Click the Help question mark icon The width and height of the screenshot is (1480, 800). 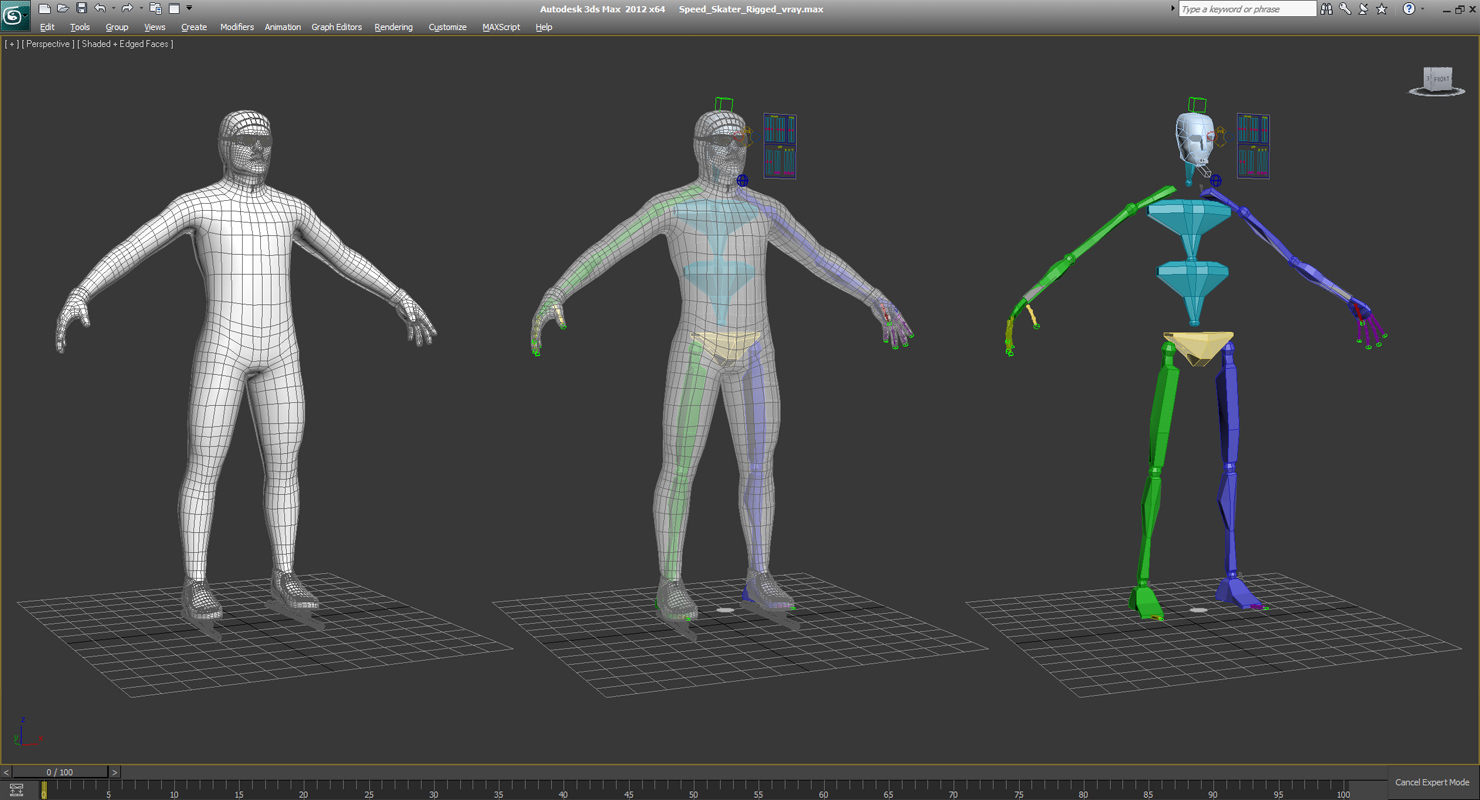pyautogui.click(x=1409, y=9)
